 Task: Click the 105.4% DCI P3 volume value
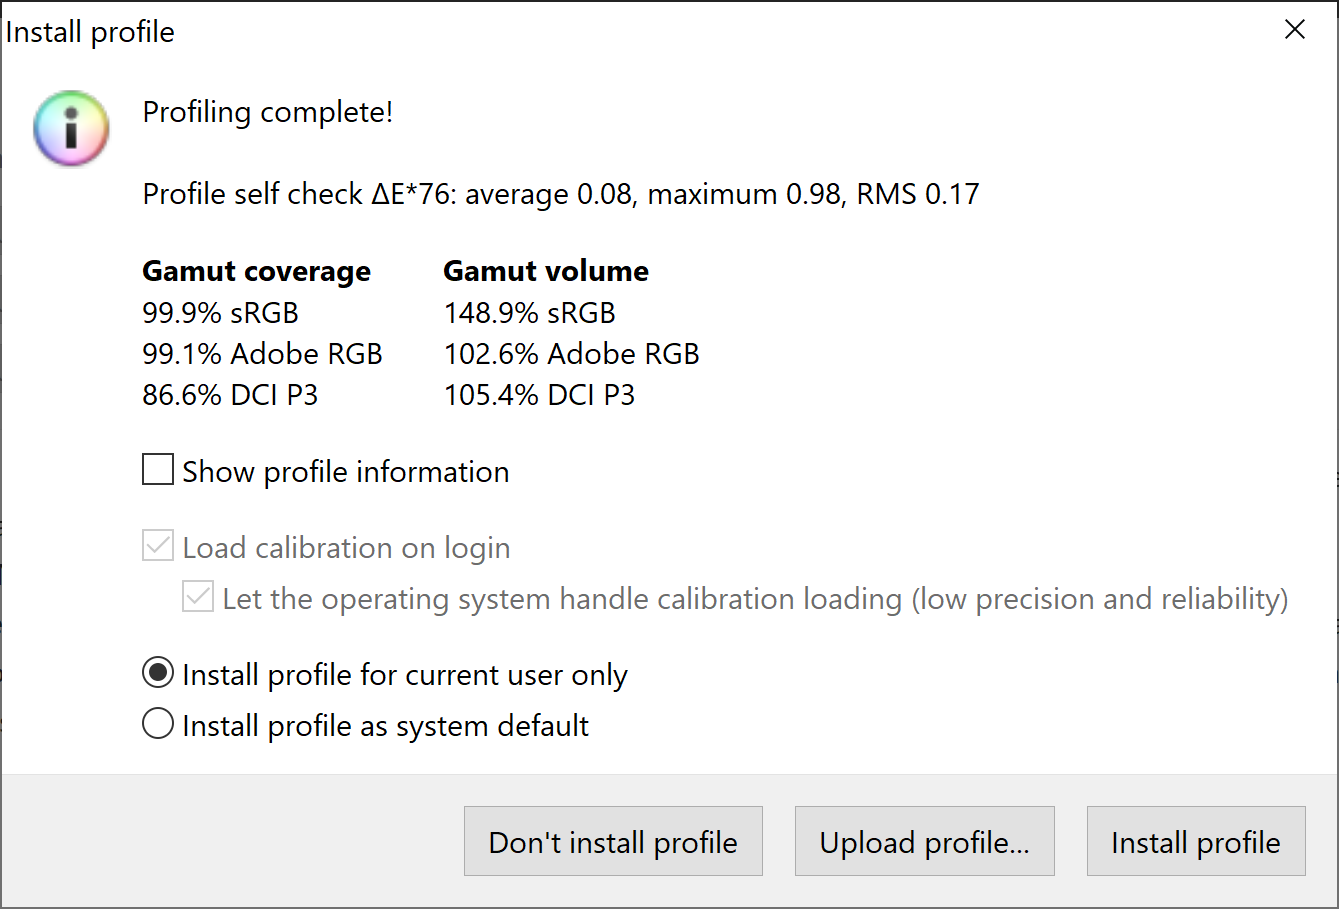(540, 395)
